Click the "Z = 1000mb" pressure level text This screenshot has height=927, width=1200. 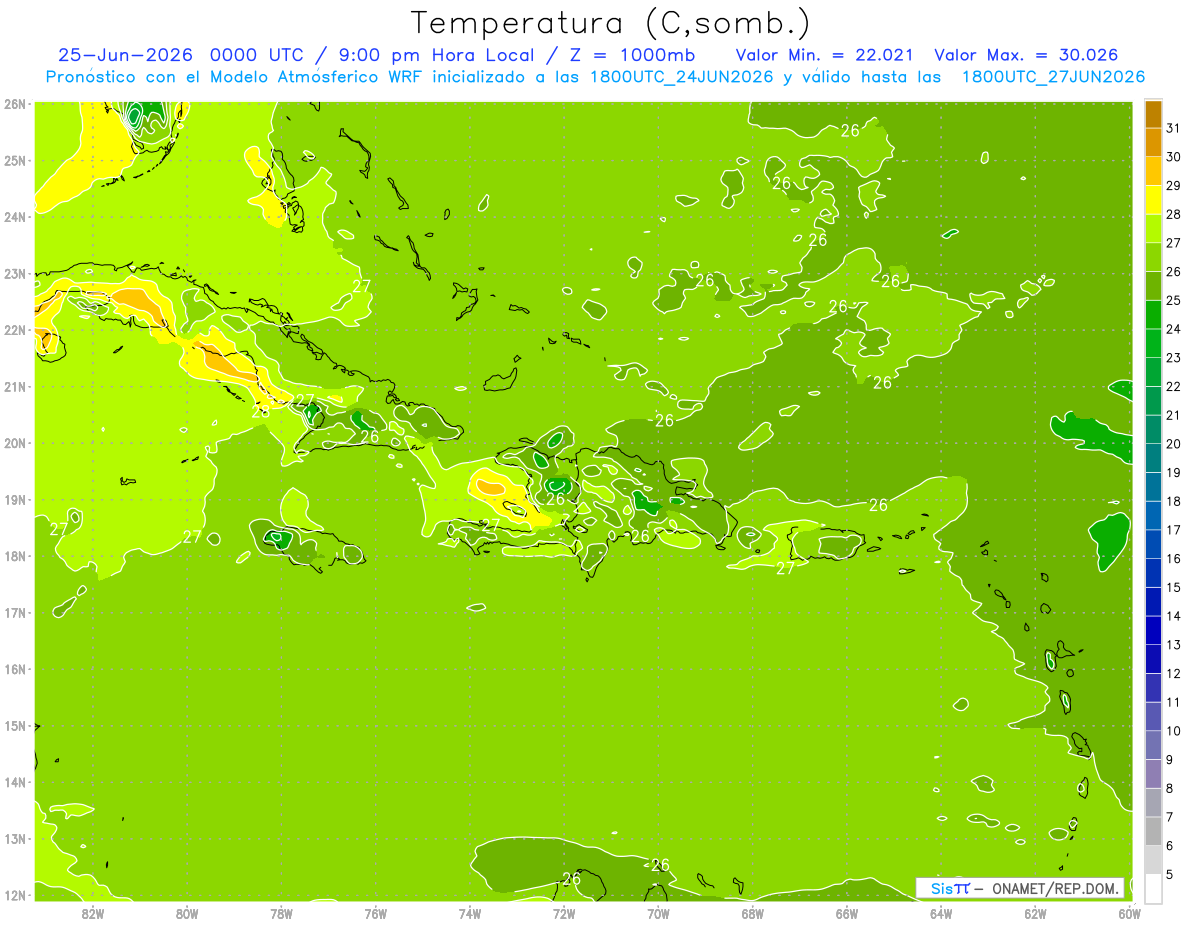point(632,55)
